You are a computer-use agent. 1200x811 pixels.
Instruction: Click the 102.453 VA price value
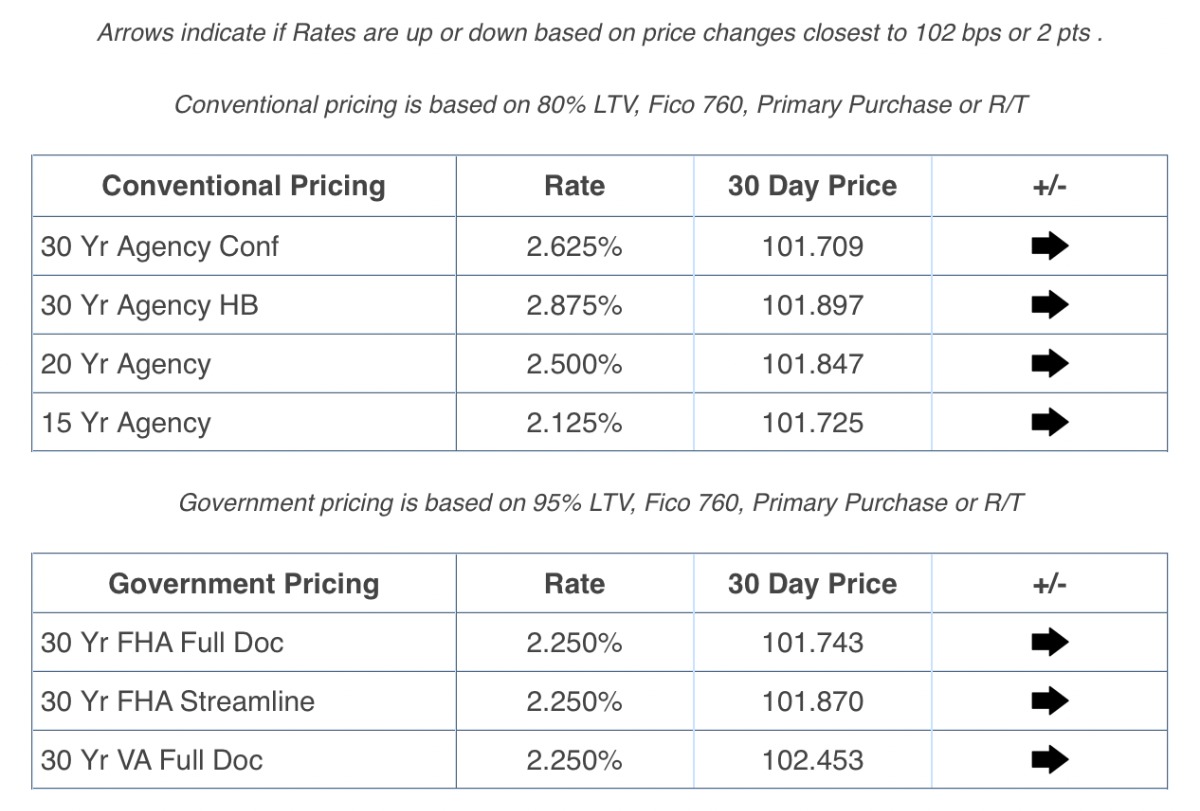pyautogui.click(x=812, y=760)
